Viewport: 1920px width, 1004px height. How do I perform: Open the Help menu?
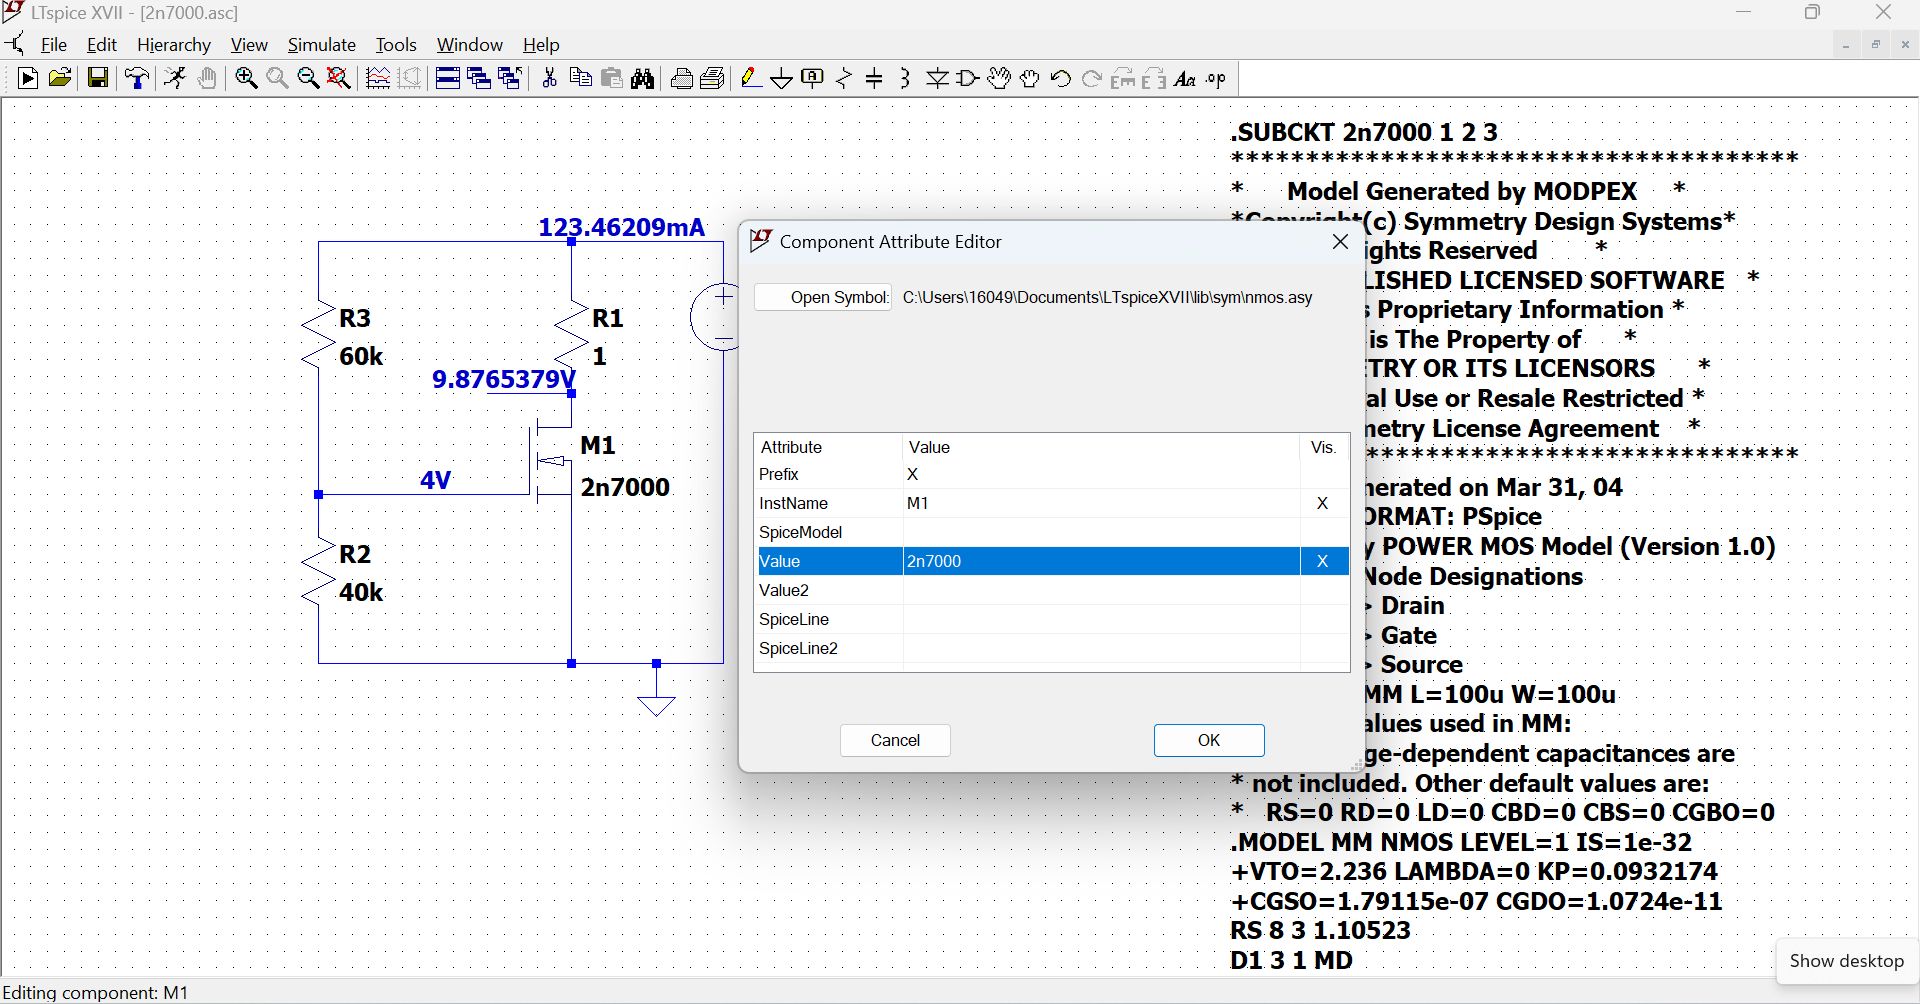[541, 45]
